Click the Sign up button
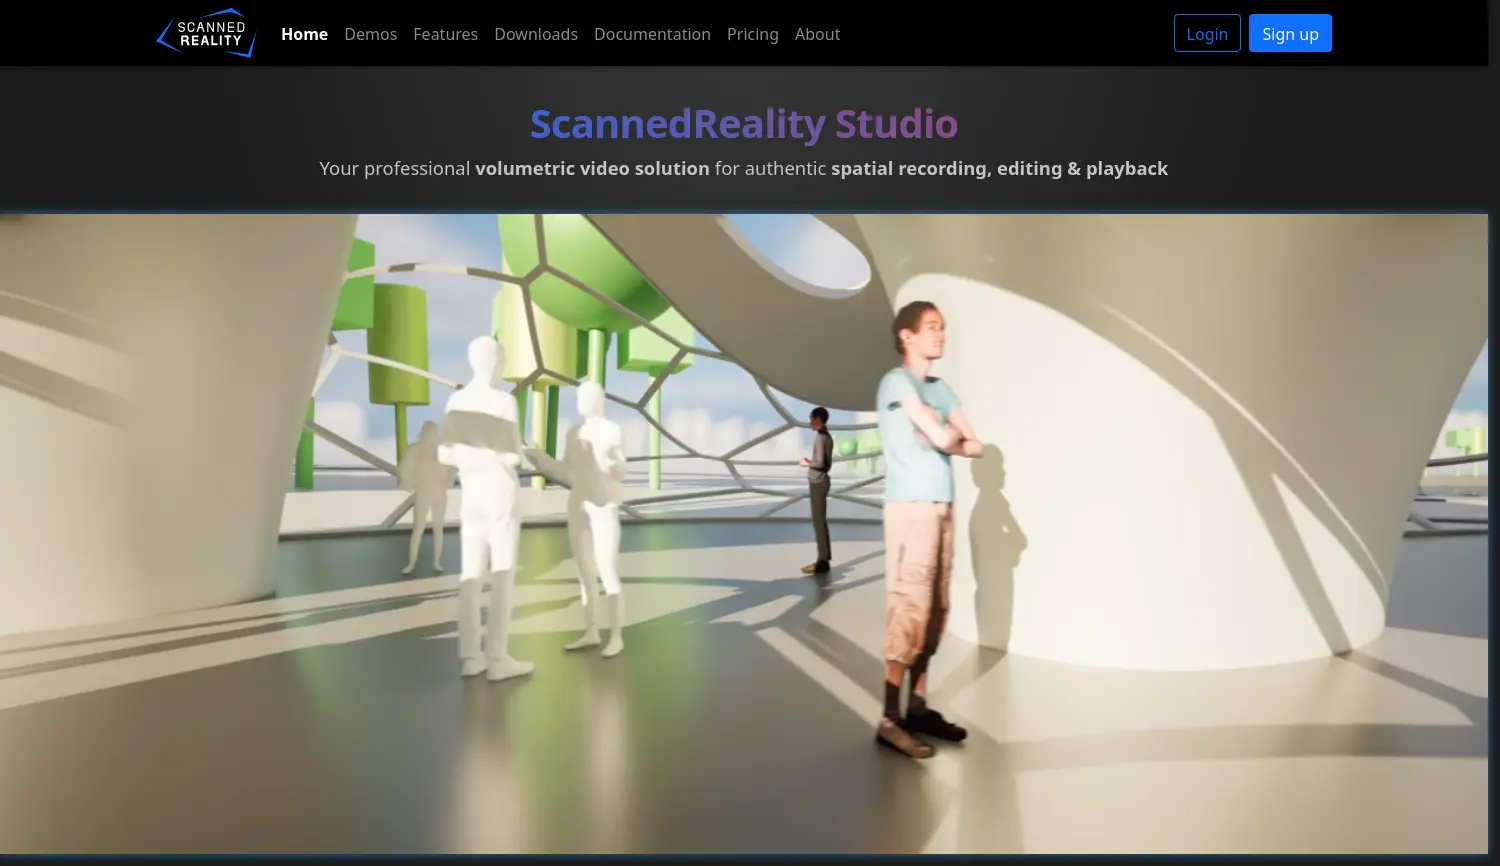 [1290, 33]
